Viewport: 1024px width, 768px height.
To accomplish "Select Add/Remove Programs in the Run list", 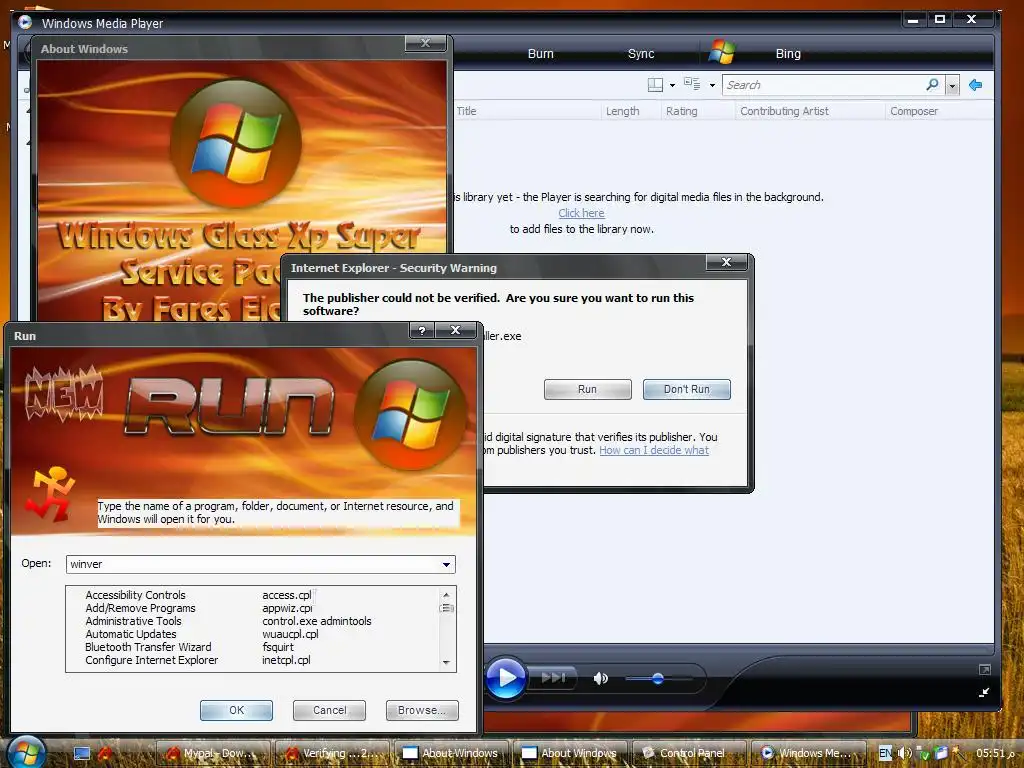I will click(x=140, y=608).
